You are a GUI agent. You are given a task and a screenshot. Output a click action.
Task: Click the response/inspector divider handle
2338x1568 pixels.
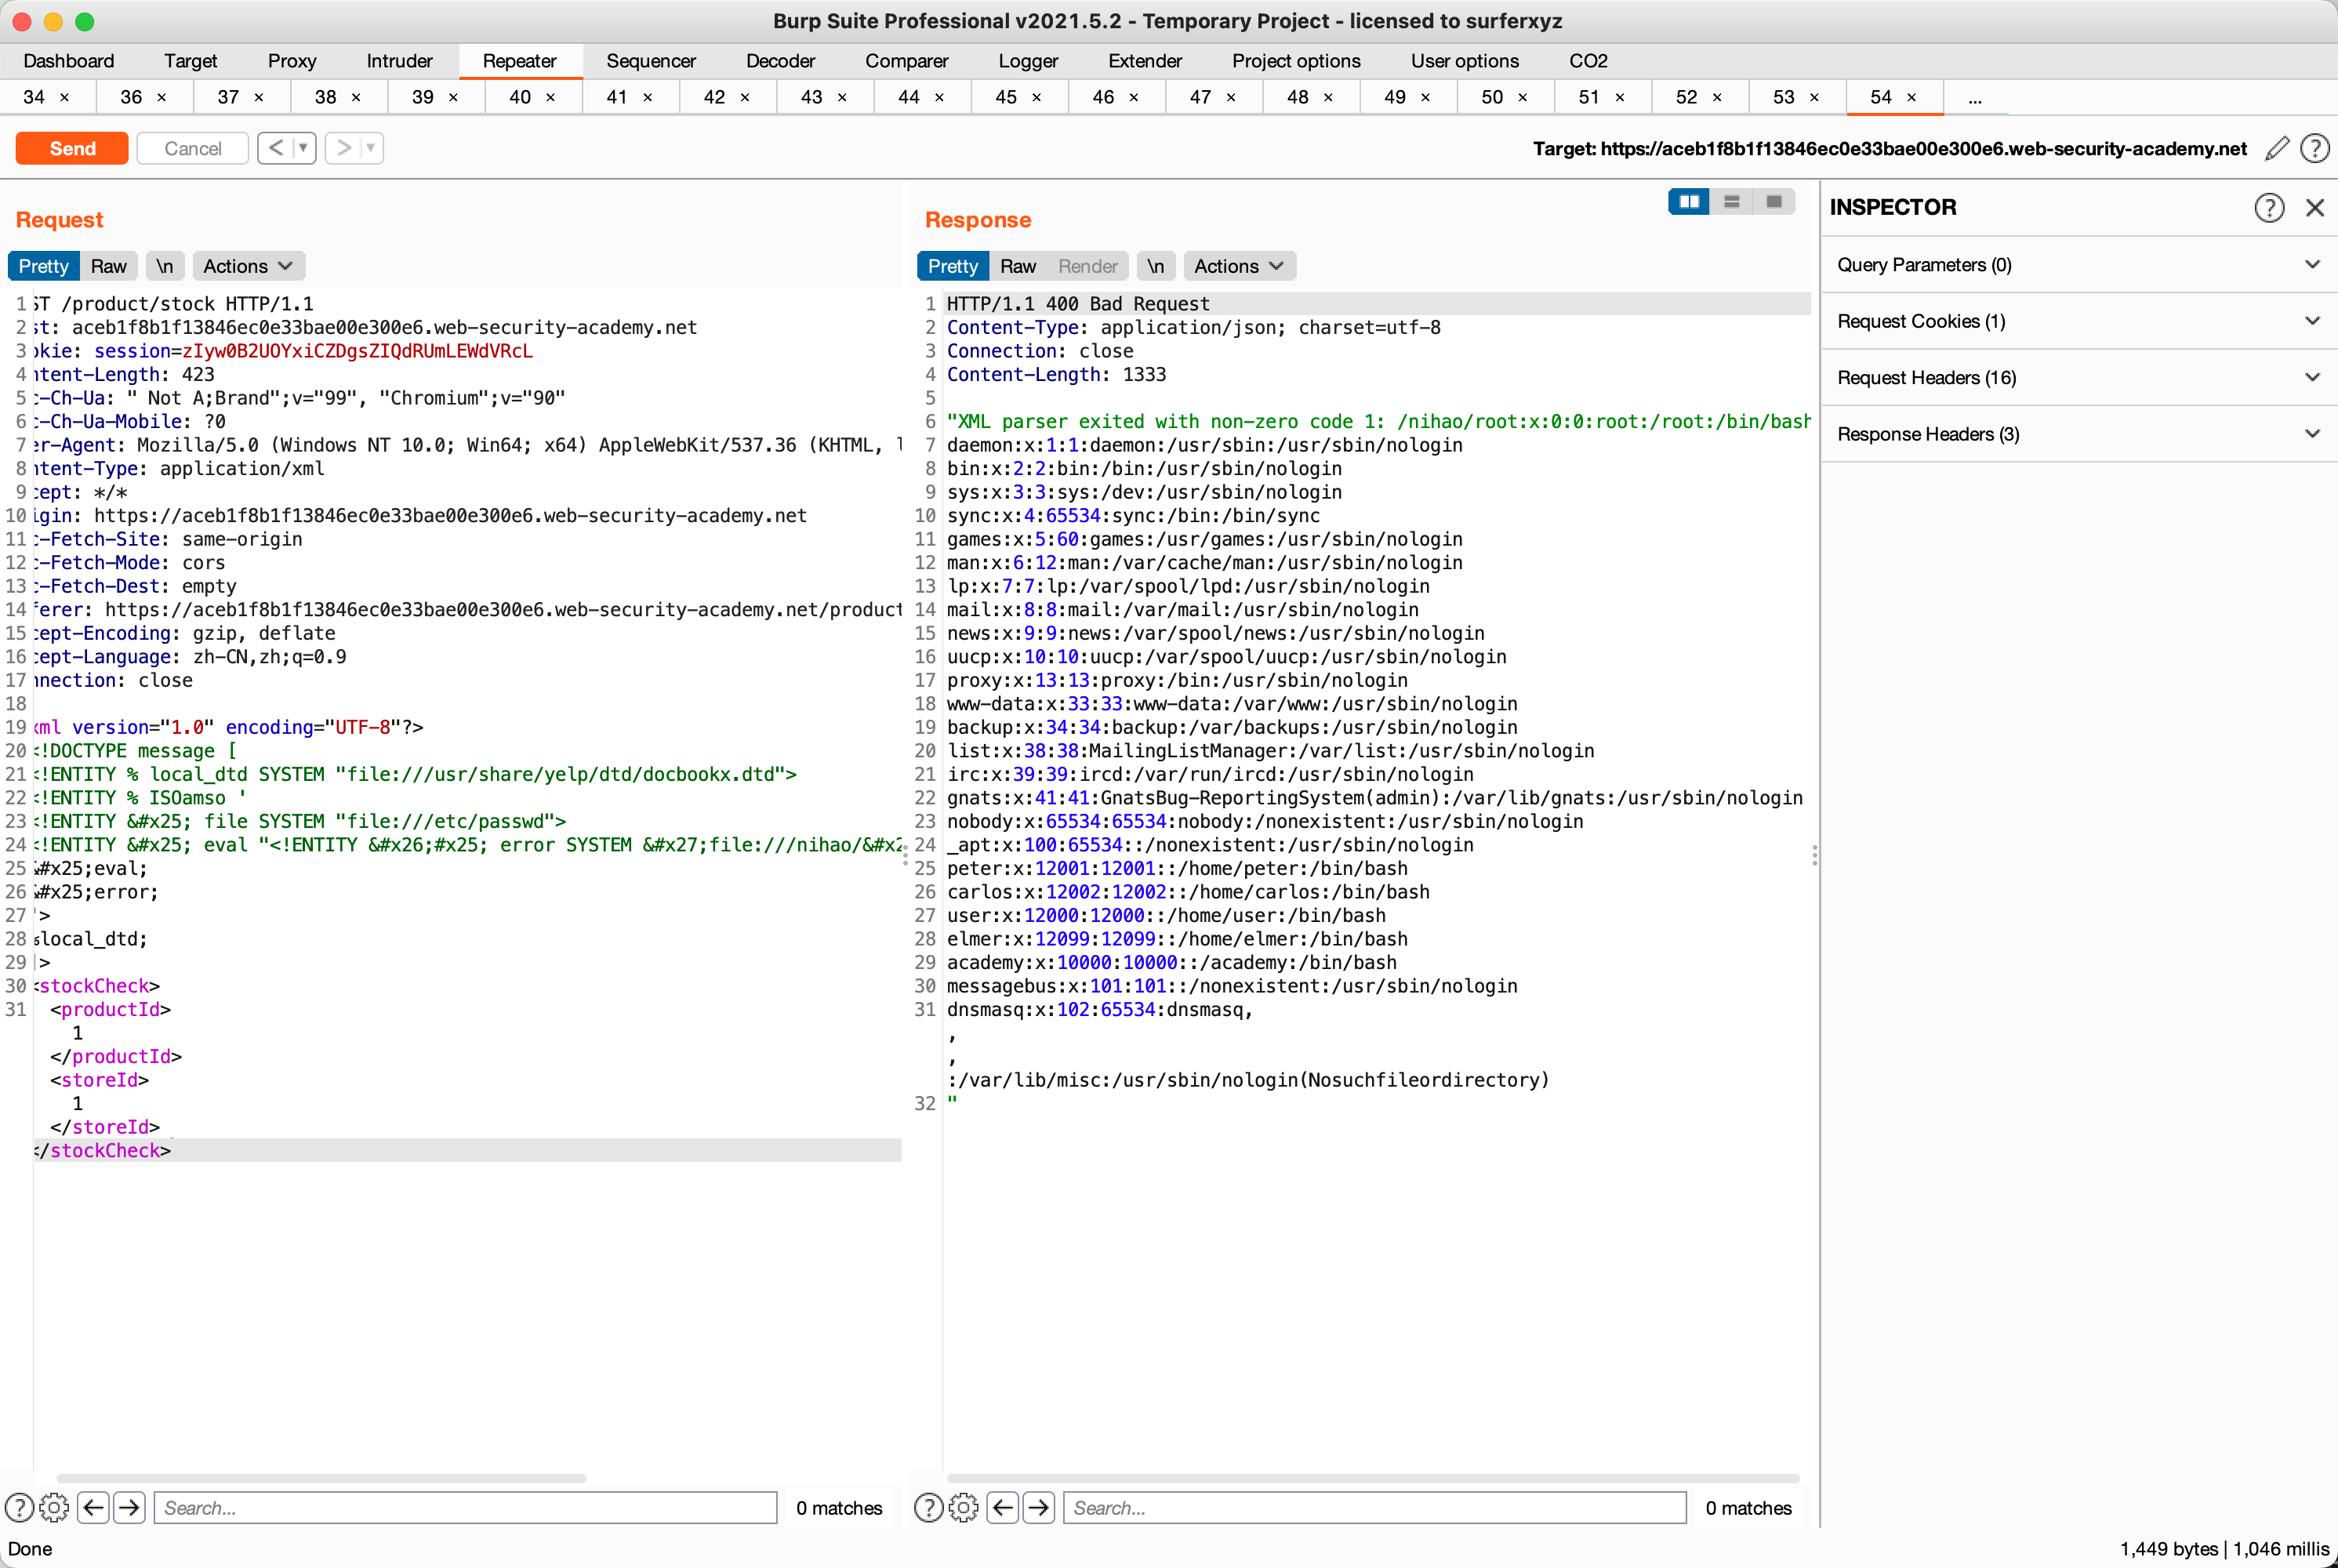1814,855
